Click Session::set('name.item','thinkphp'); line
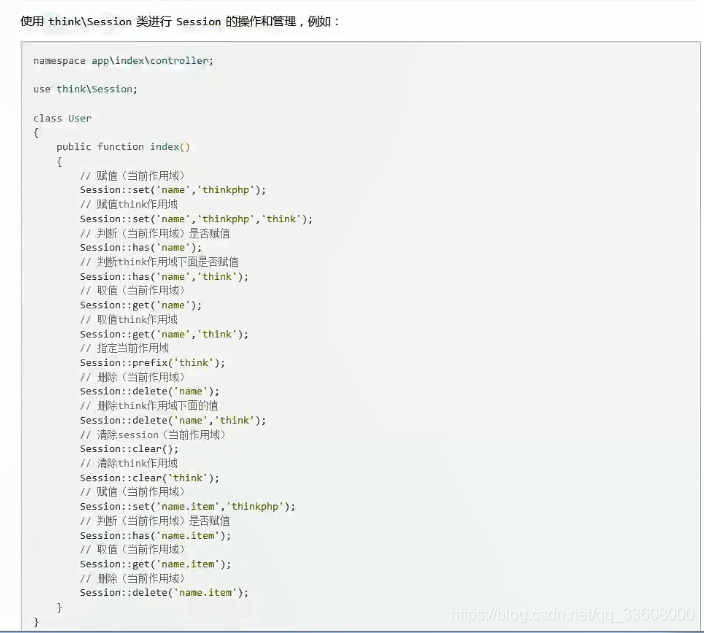 pos(188,506)
